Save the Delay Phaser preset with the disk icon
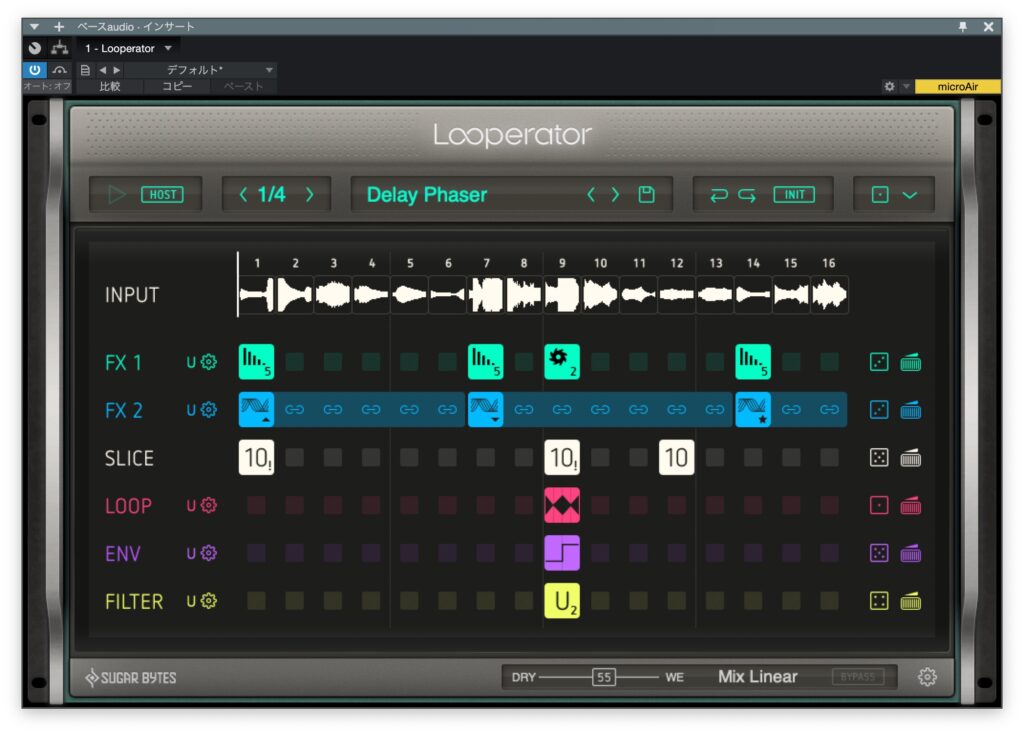The width and height of the screenshot is (1024, 734). pos(646,194)
